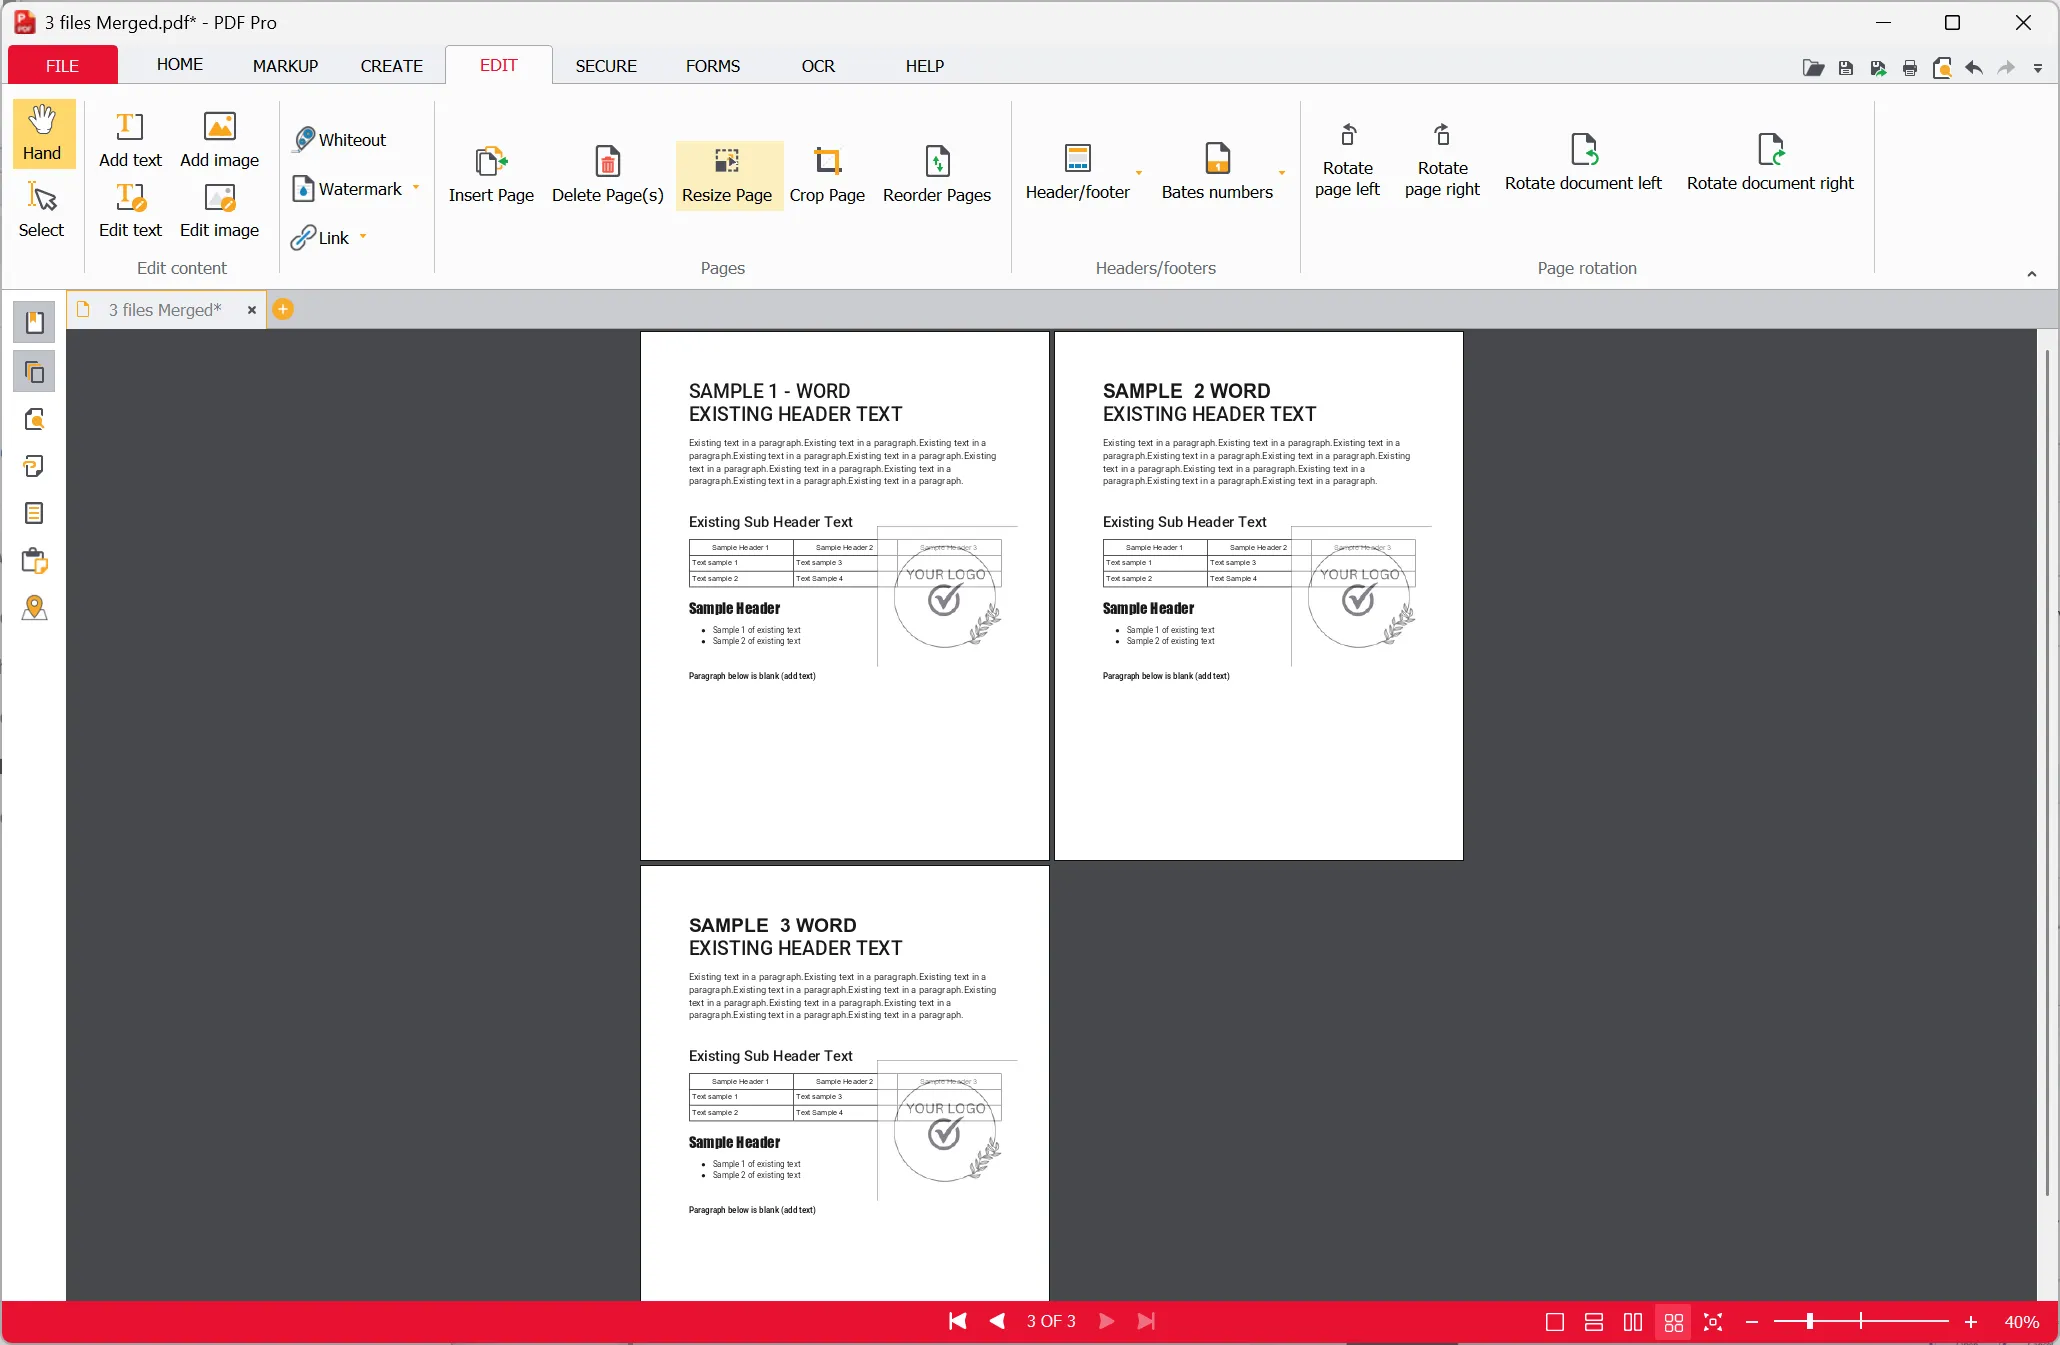2060x1345 pixels.
Task: Open the Edit text tool
Action: pos(130,209)
